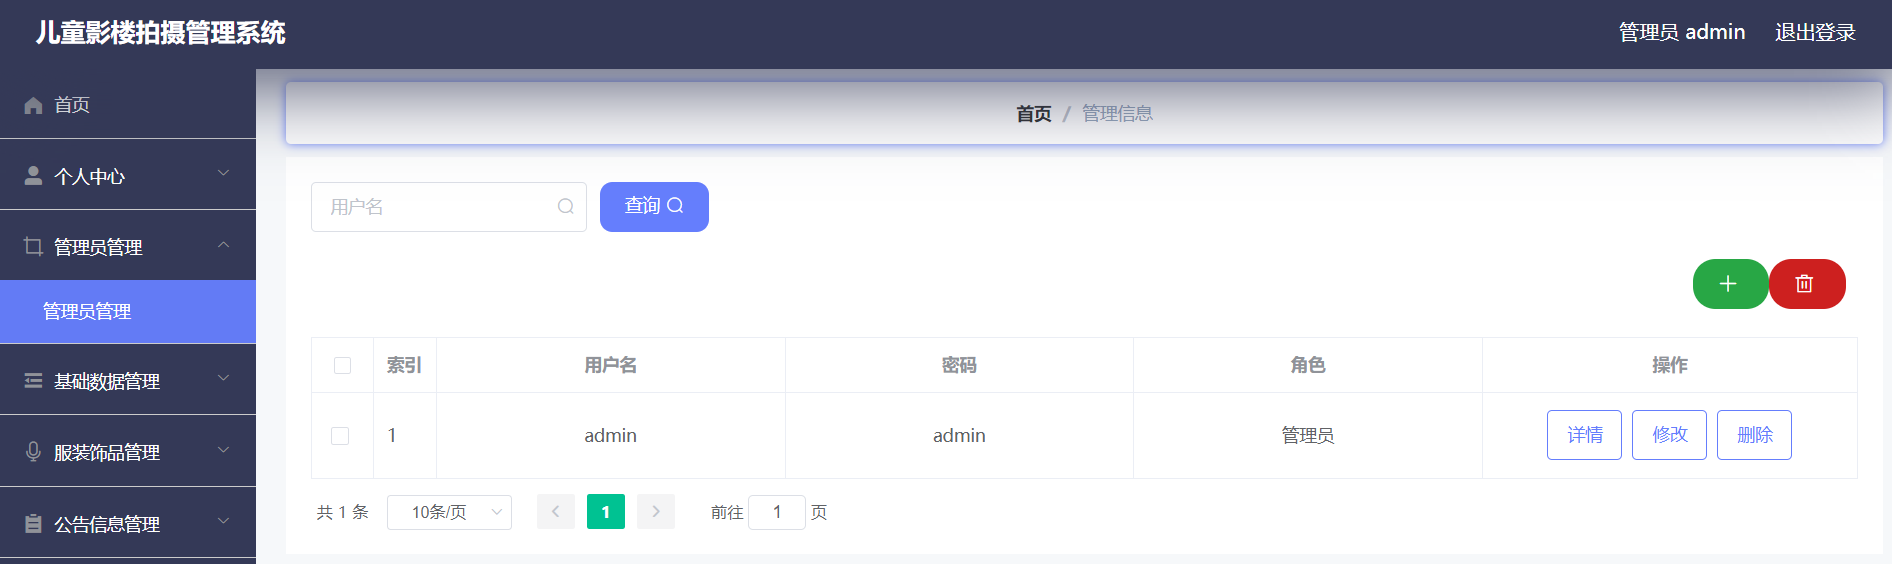
Task: Select page 1 in pagination
Action: (606, 512)
